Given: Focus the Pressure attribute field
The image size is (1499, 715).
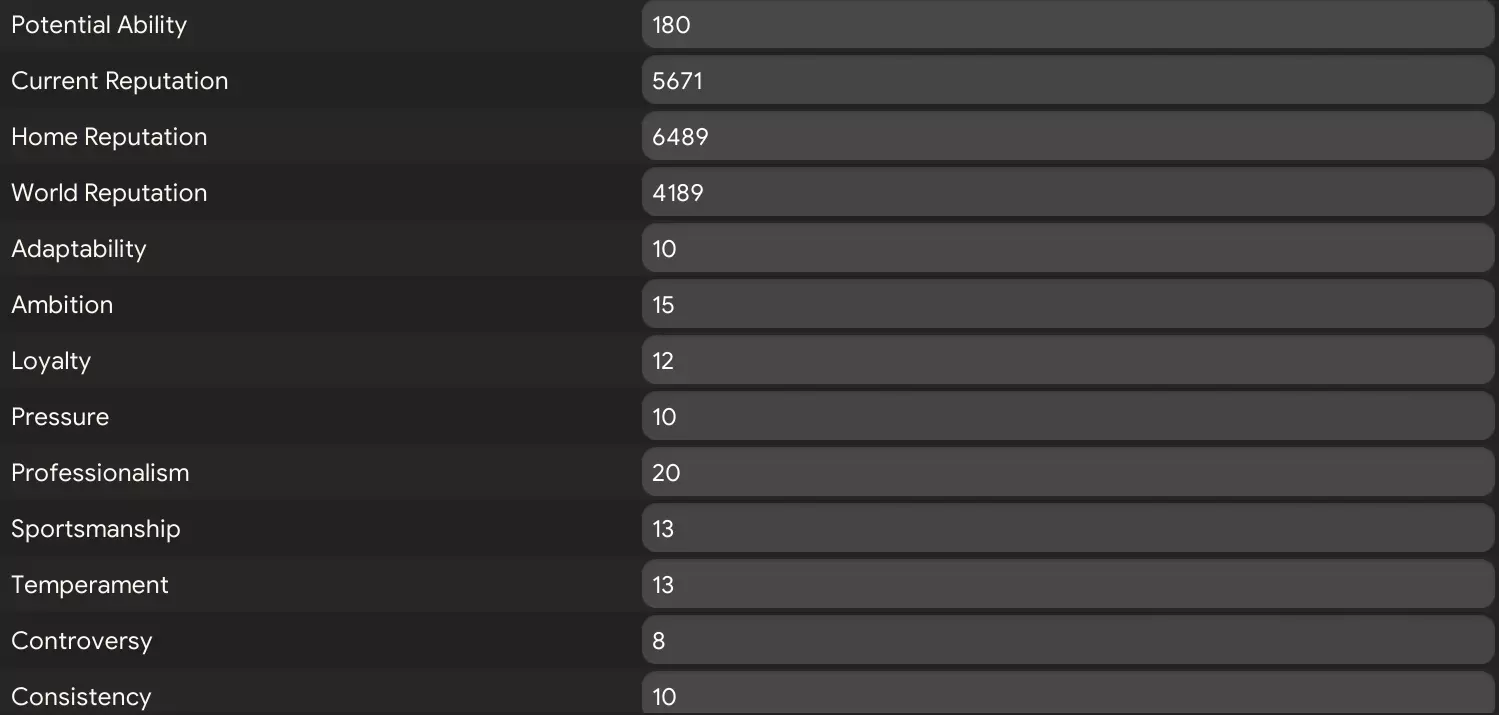Looking at the screenshot, I should 1067,417.
